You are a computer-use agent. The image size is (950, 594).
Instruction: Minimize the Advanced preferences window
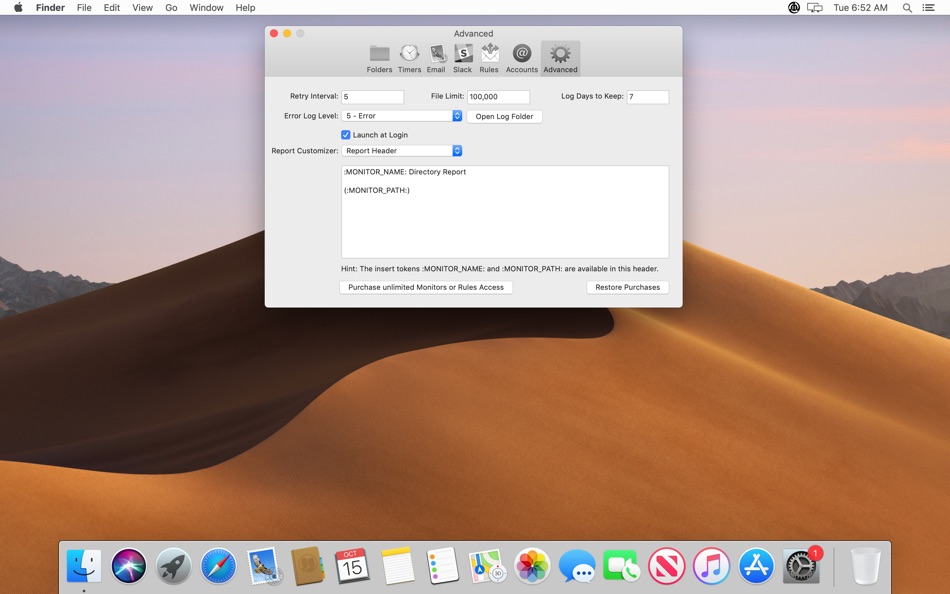point(287,33)
